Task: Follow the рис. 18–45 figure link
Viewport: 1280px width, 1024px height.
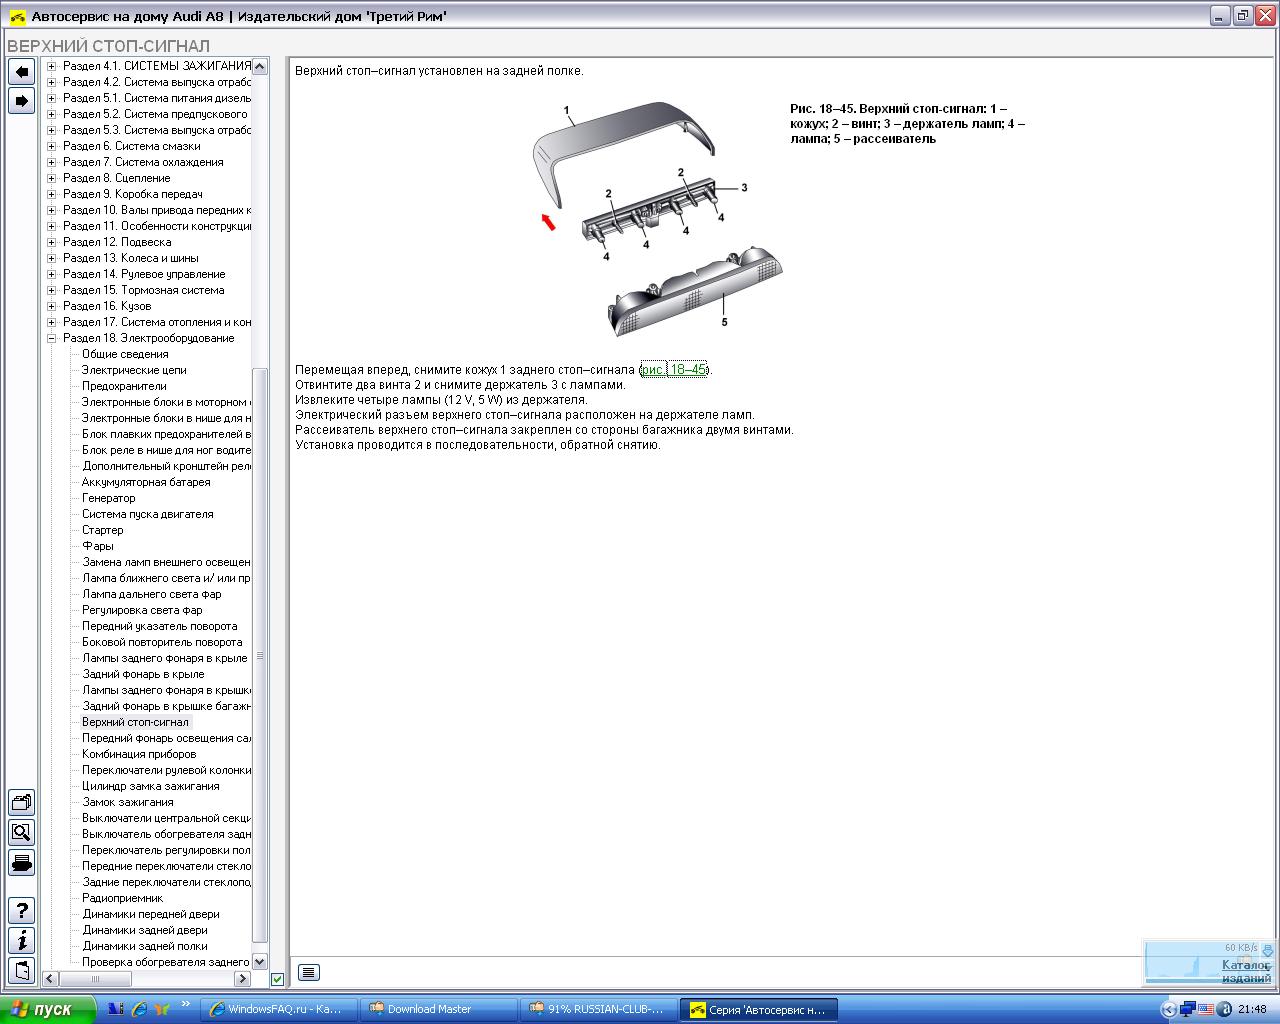Action: [675, 370]
